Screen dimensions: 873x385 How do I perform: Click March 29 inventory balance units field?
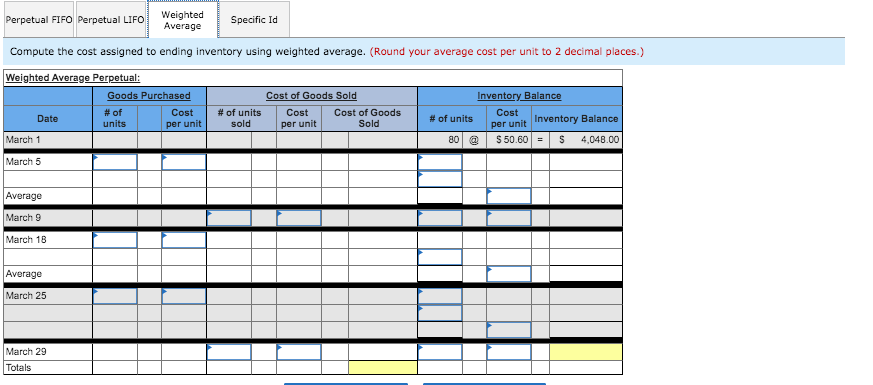(x=440, y=352)
